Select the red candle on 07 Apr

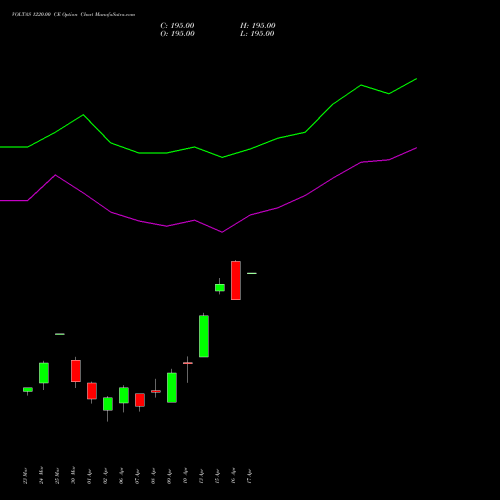click(x=140, y=400)
